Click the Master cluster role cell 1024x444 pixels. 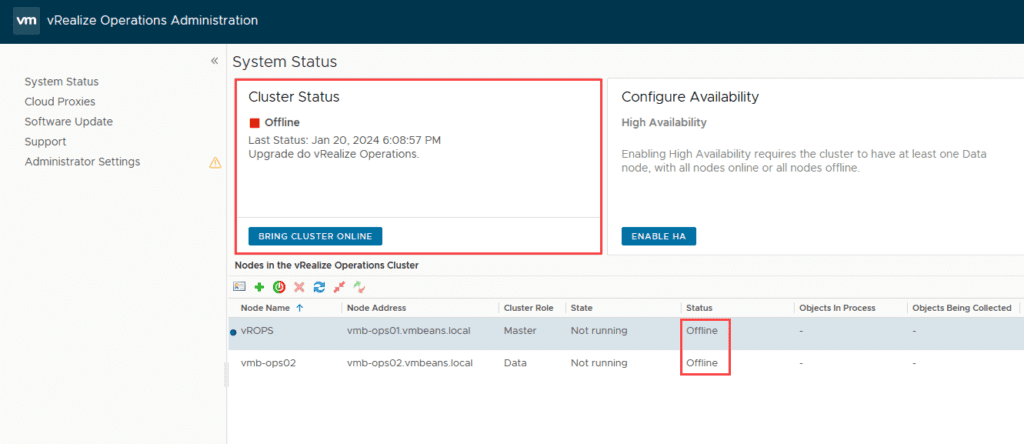520,331
